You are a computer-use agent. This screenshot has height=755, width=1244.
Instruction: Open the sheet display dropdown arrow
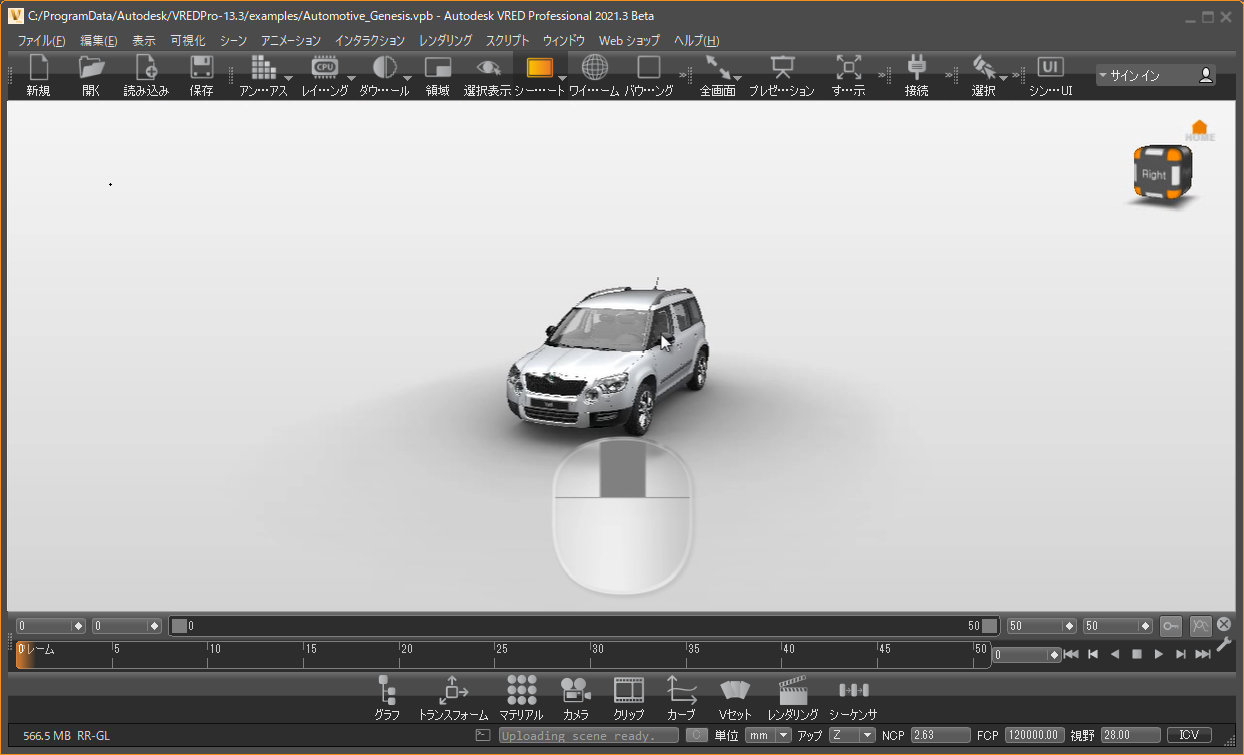tap(562, 78)
